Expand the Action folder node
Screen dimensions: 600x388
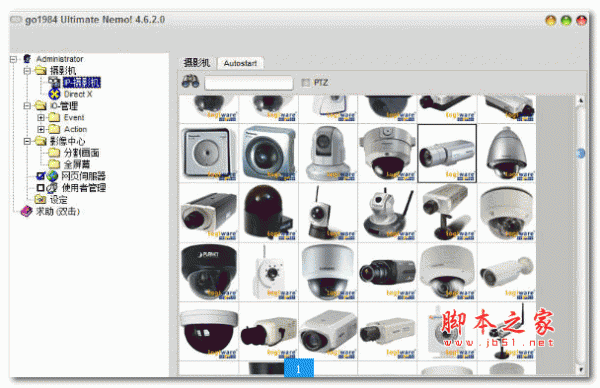[x=41, y=129]
